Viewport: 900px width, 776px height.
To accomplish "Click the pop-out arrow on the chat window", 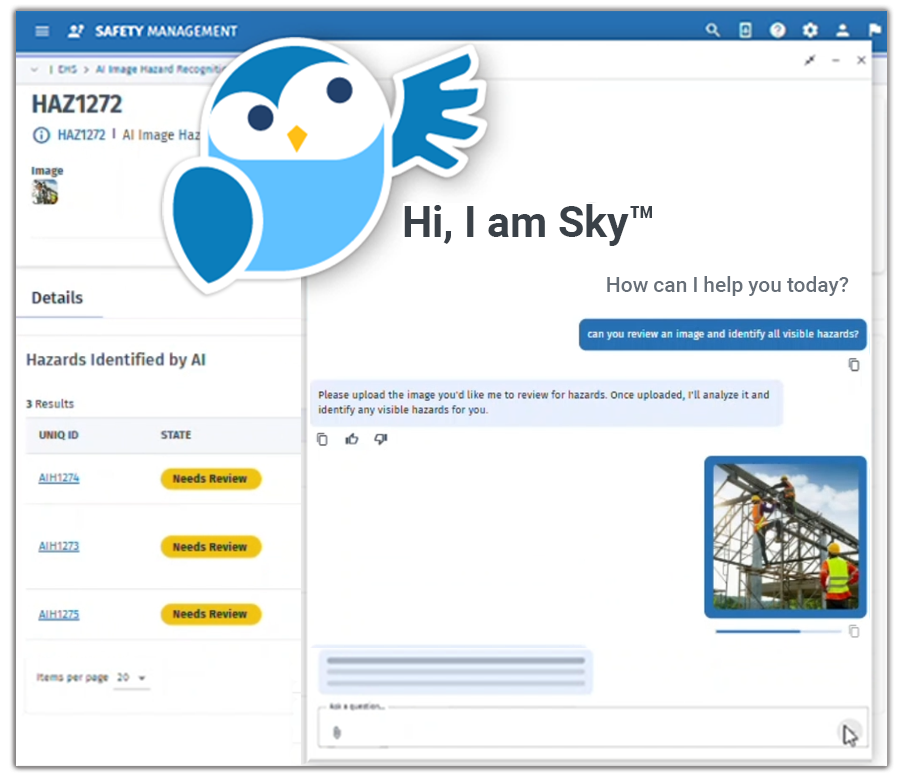I will click(810, 60).
